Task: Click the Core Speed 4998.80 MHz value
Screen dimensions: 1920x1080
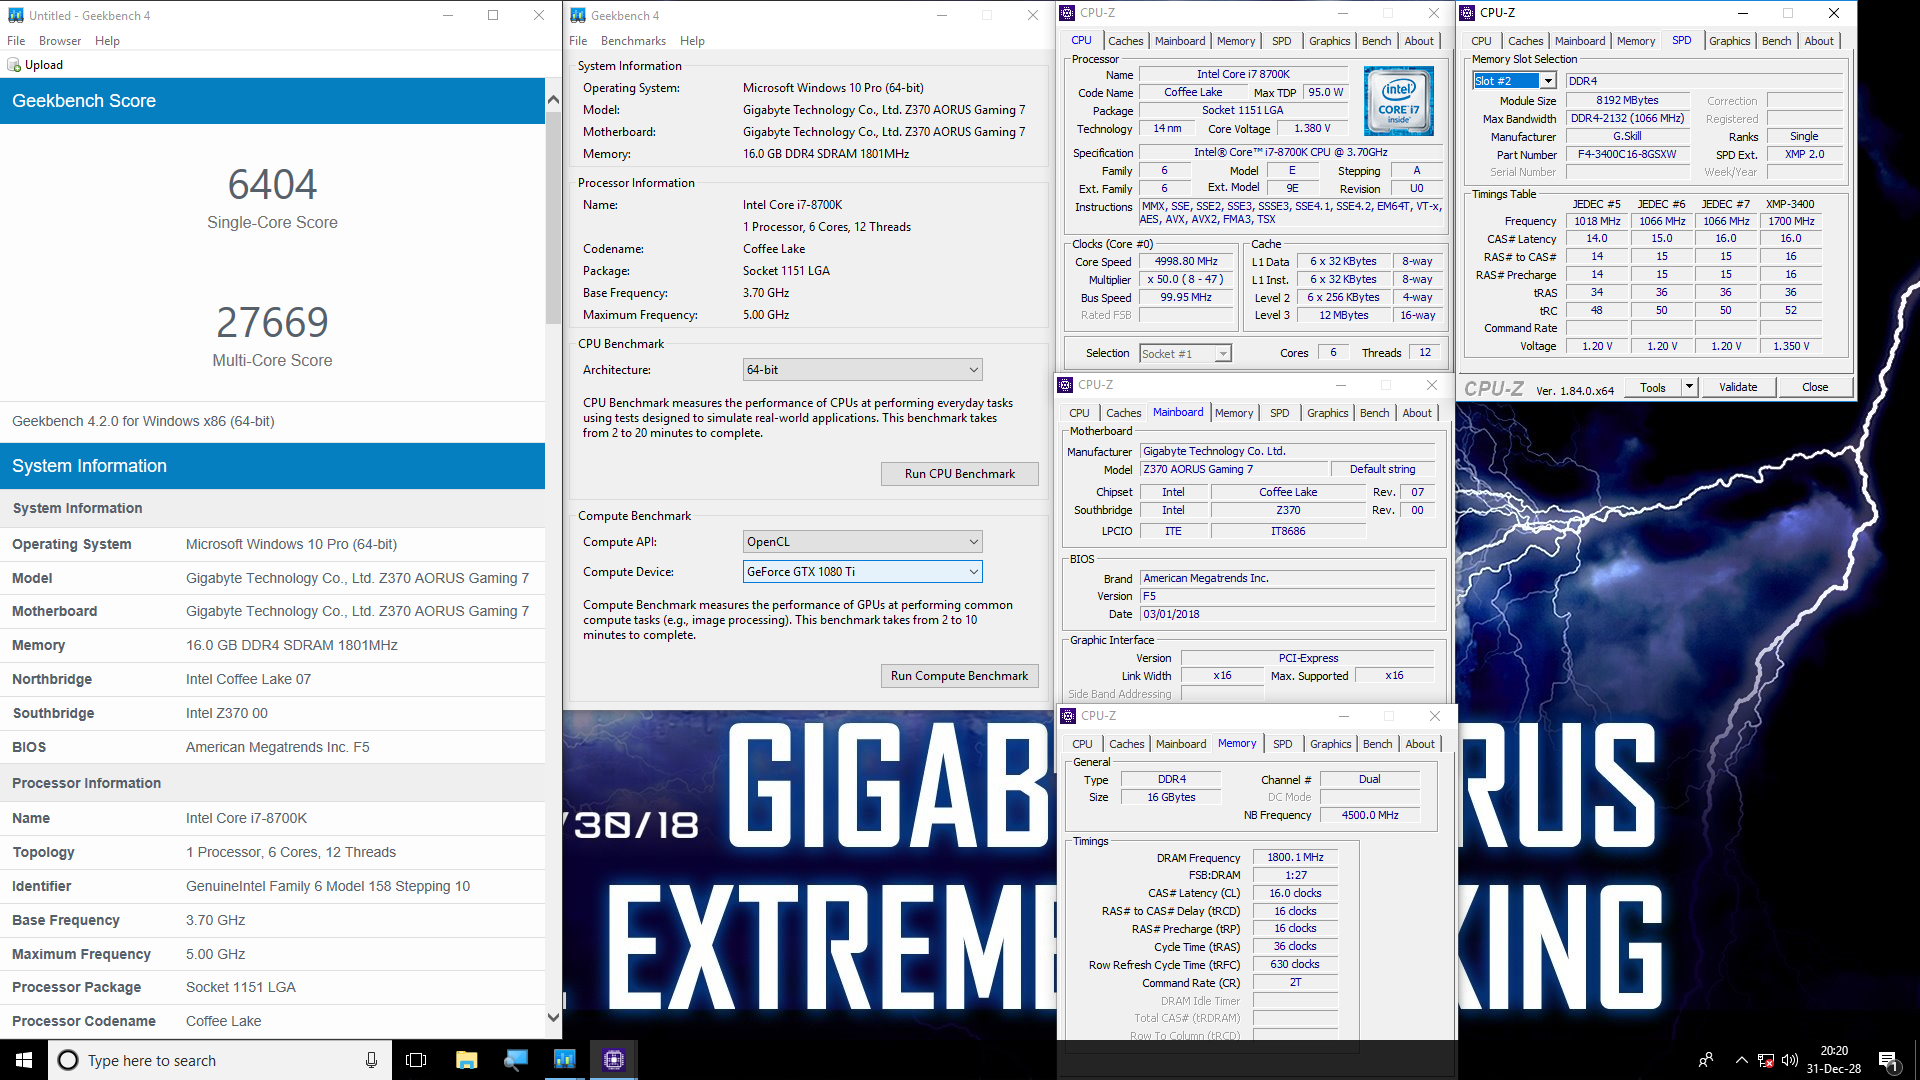Action: (x=1186, y=262)
